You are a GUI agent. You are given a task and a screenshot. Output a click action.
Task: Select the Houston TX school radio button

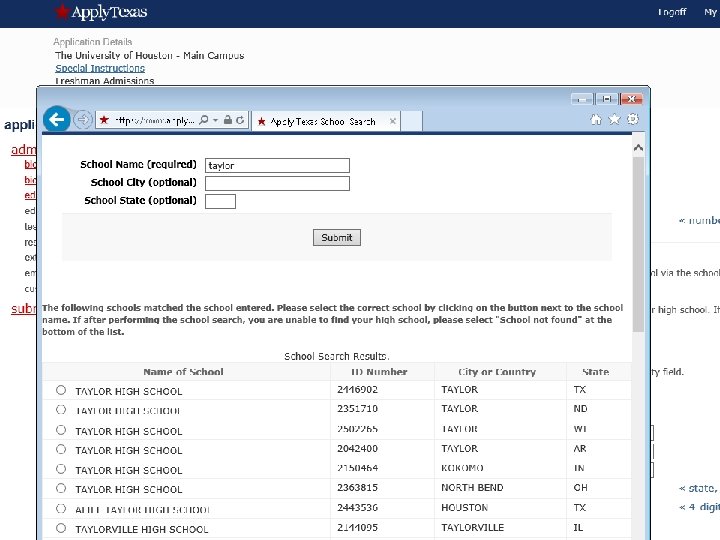point(61,508)
